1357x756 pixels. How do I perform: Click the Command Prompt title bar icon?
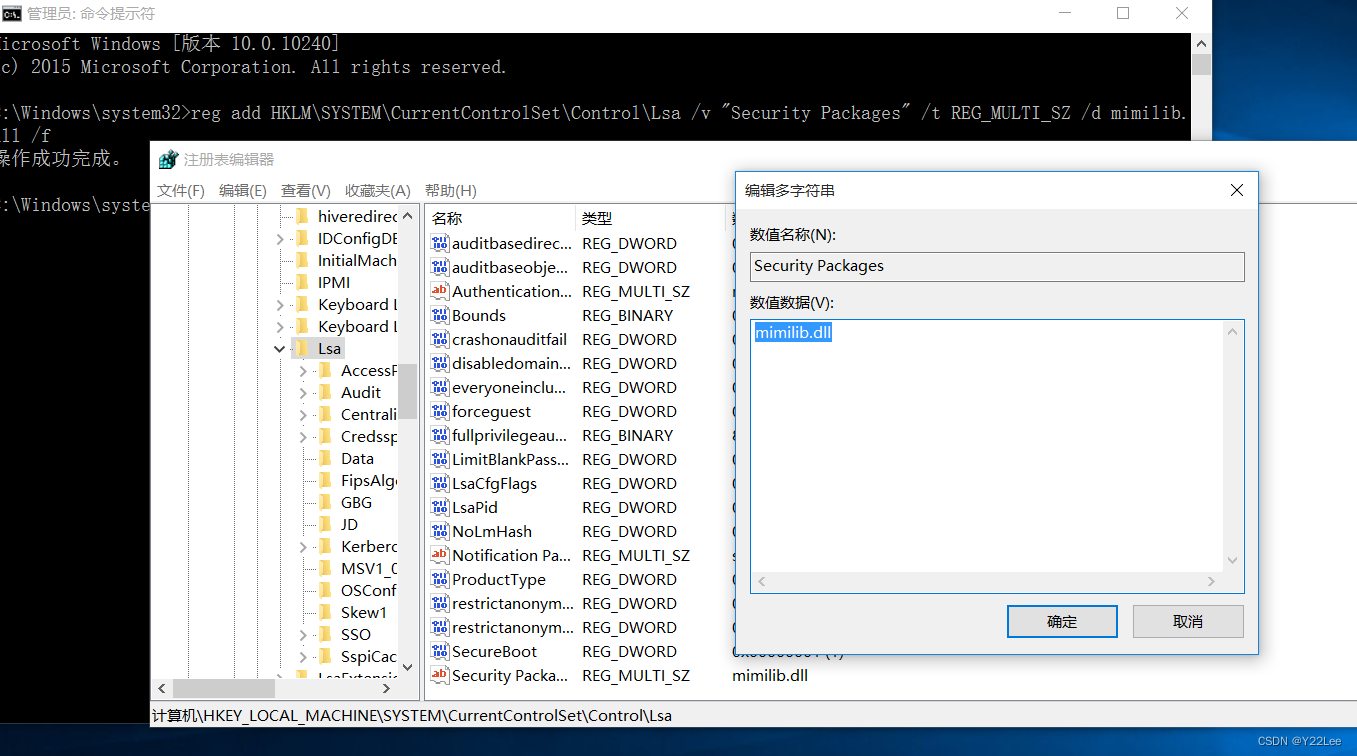click(x=11, y=13)
